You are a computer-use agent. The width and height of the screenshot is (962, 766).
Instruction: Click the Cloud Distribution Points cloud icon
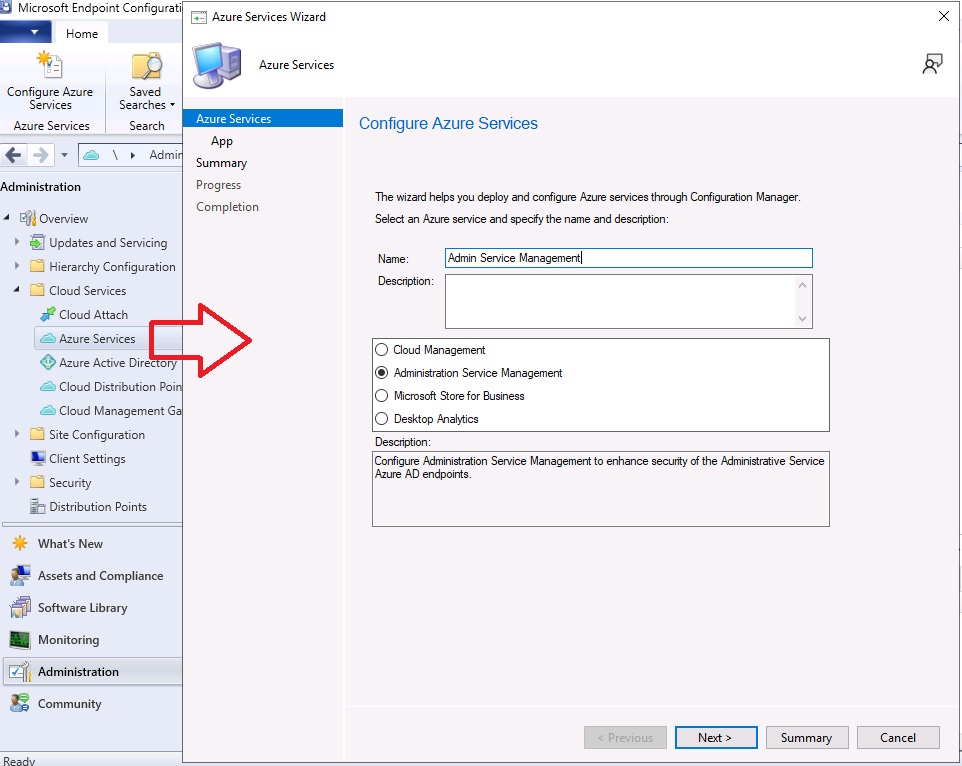(x=47, y=386)
